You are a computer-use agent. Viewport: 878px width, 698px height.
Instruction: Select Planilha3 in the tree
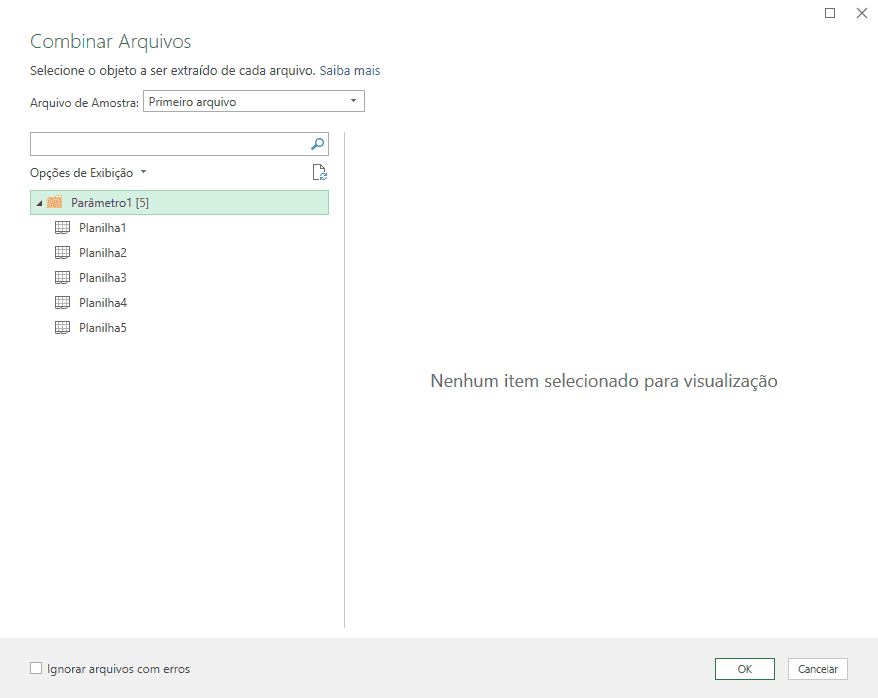[103, 278]
